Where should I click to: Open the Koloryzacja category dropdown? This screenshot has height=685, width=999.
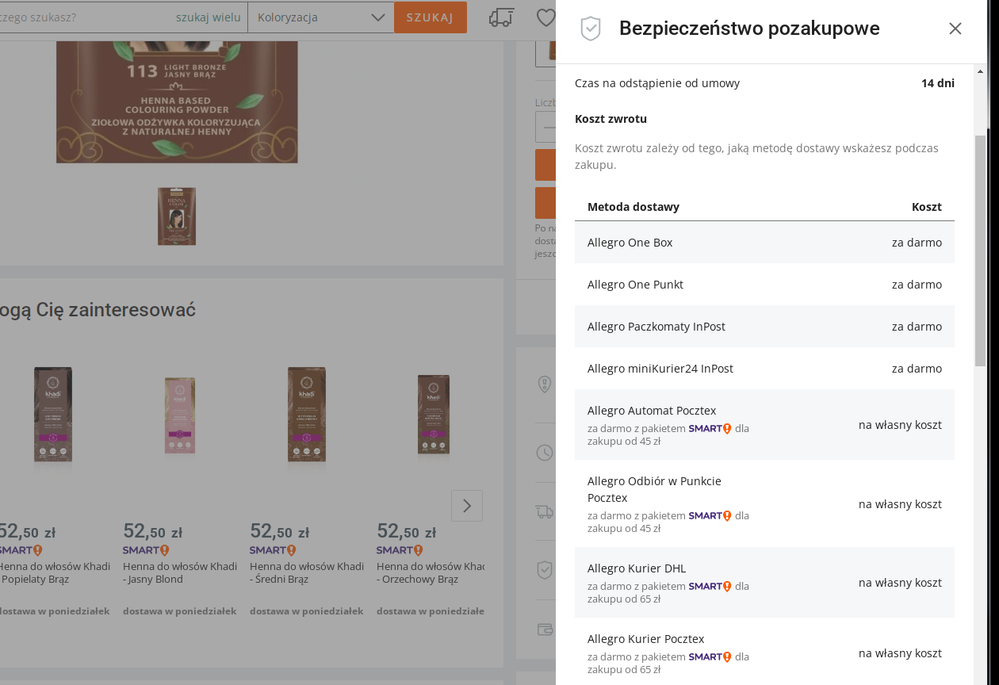(320, 17)
